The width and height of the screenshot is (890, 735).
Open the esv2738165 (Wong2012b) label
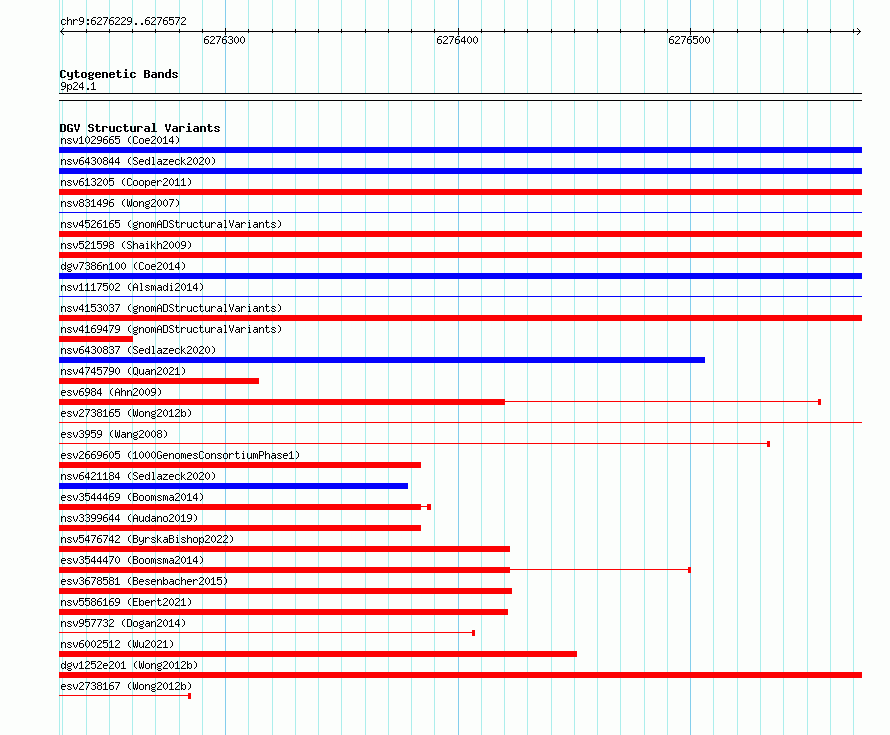click(x=126, y=413)
